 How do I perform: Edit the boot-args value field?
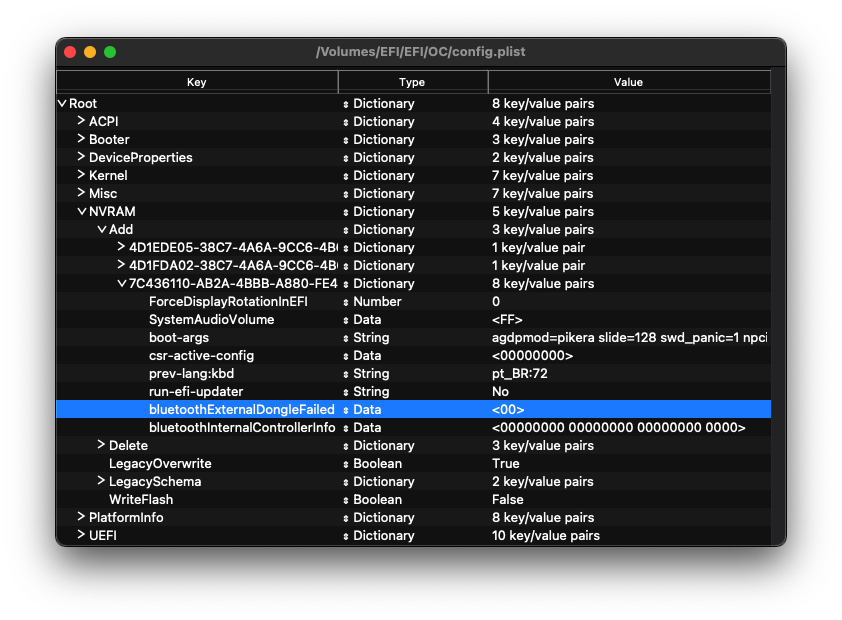(630, 338)
